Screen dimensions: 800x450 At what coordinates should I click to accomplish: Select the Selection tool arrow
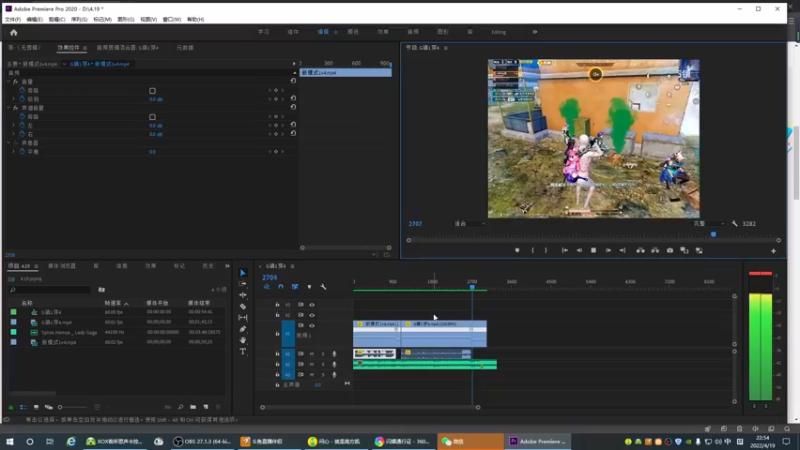pyautogui.click(x=243, y=273)
